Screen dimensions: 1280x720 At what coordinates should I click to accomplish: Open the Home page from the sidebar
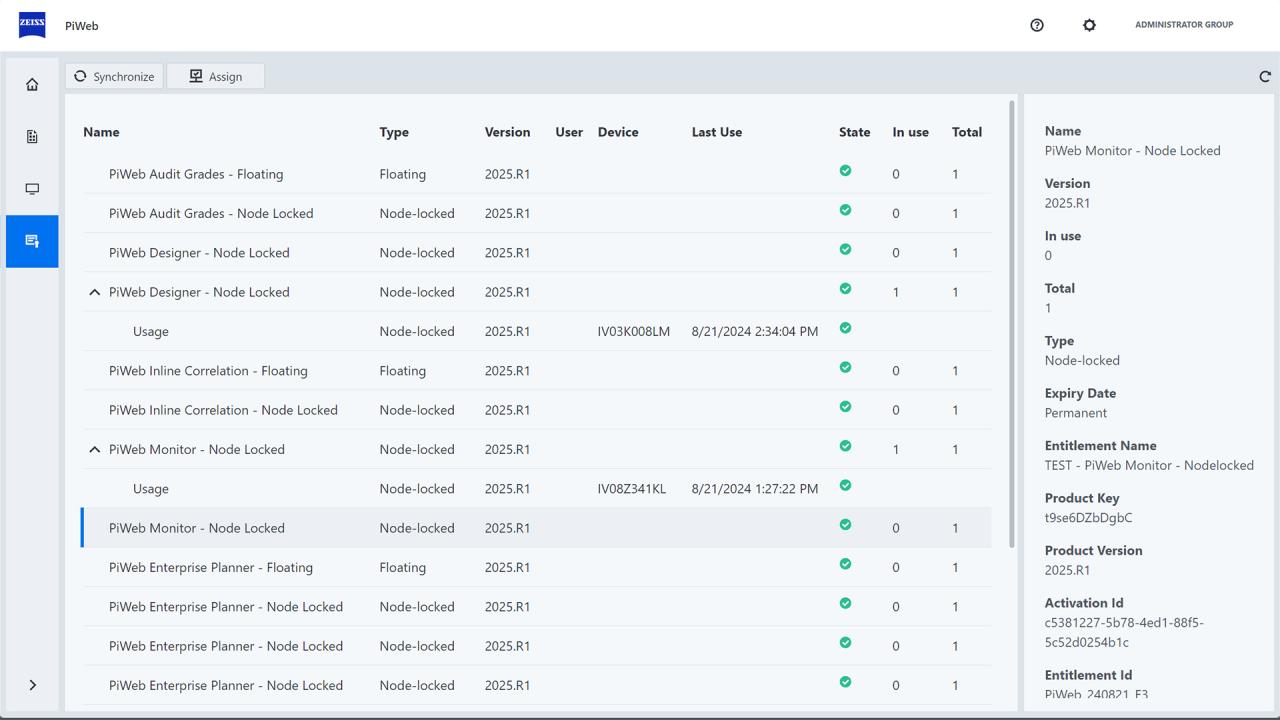click(32, 85)
